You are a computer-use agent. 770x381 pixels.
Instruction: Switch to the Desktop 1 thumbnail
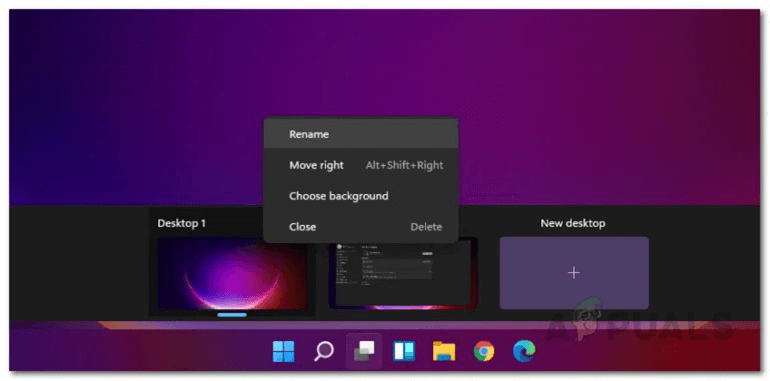coord(232,274)
